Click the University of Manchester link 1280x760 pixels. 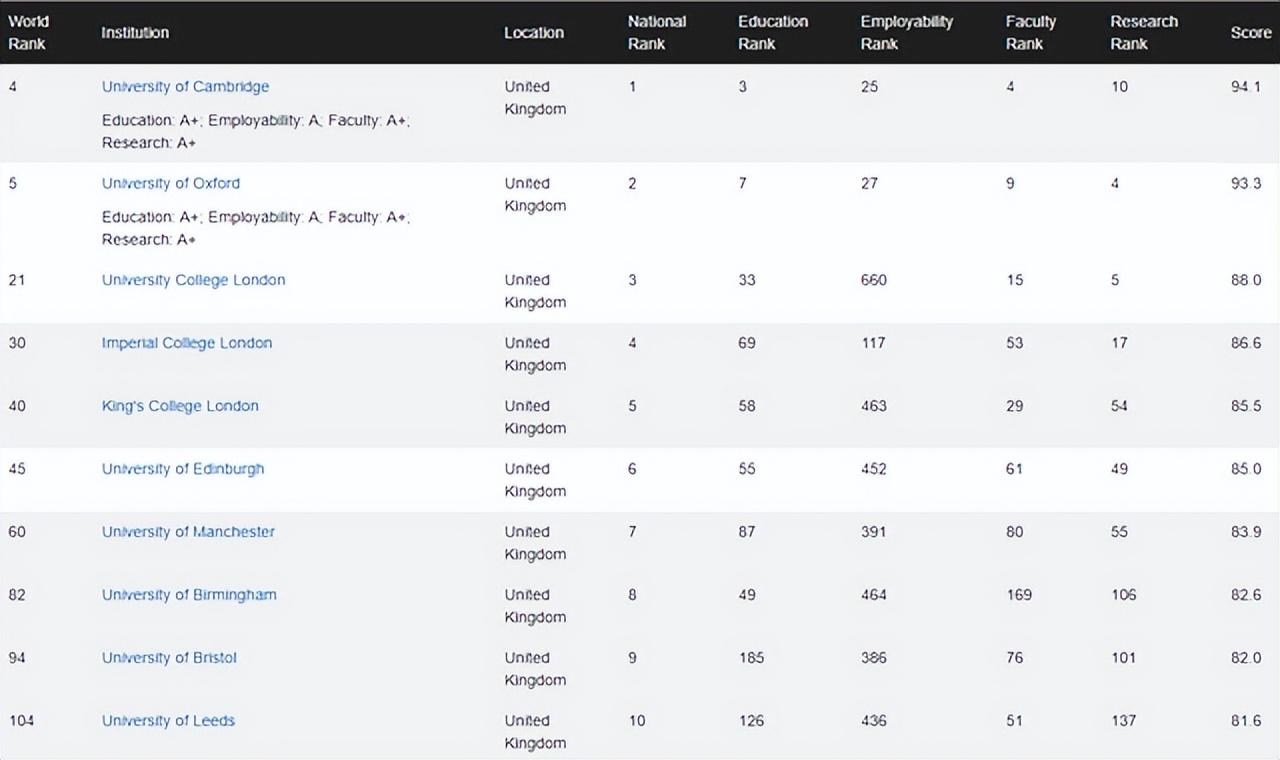pyautogui.click(x=188, y=532)
